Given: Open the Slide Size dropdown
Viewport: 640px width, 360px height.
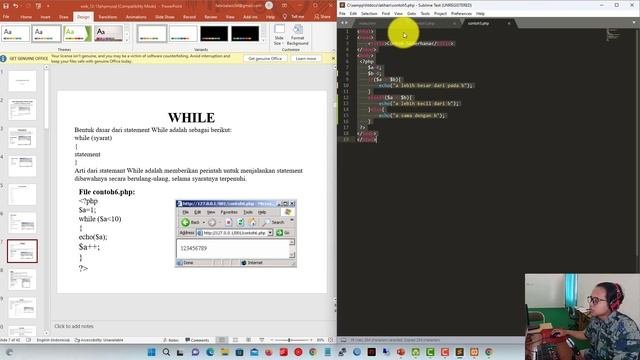Looking at the screenshot, I should coord(279,35).
